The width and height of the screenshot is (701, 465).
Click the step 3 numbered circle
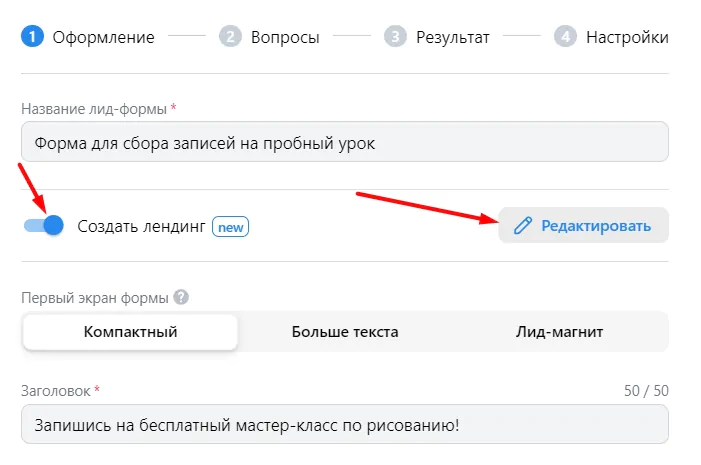point(395,36)
